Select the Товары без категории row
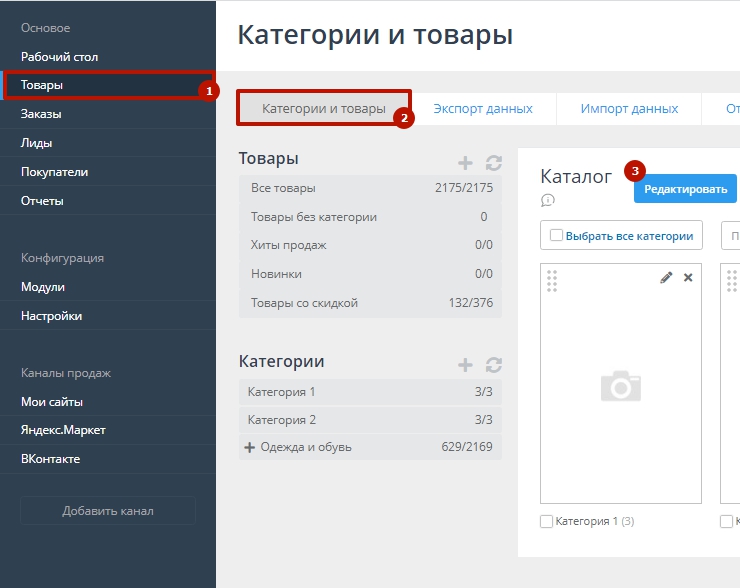This screenshot has width=740, height=588. tap(370, 217)
